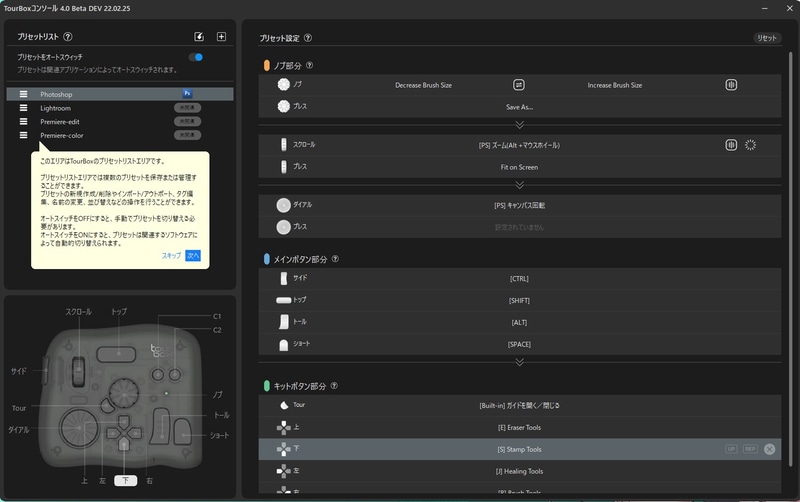Open help icon beside プリセットリスト
This screenshot has height=502, width=800.
[x=67, y=37]
